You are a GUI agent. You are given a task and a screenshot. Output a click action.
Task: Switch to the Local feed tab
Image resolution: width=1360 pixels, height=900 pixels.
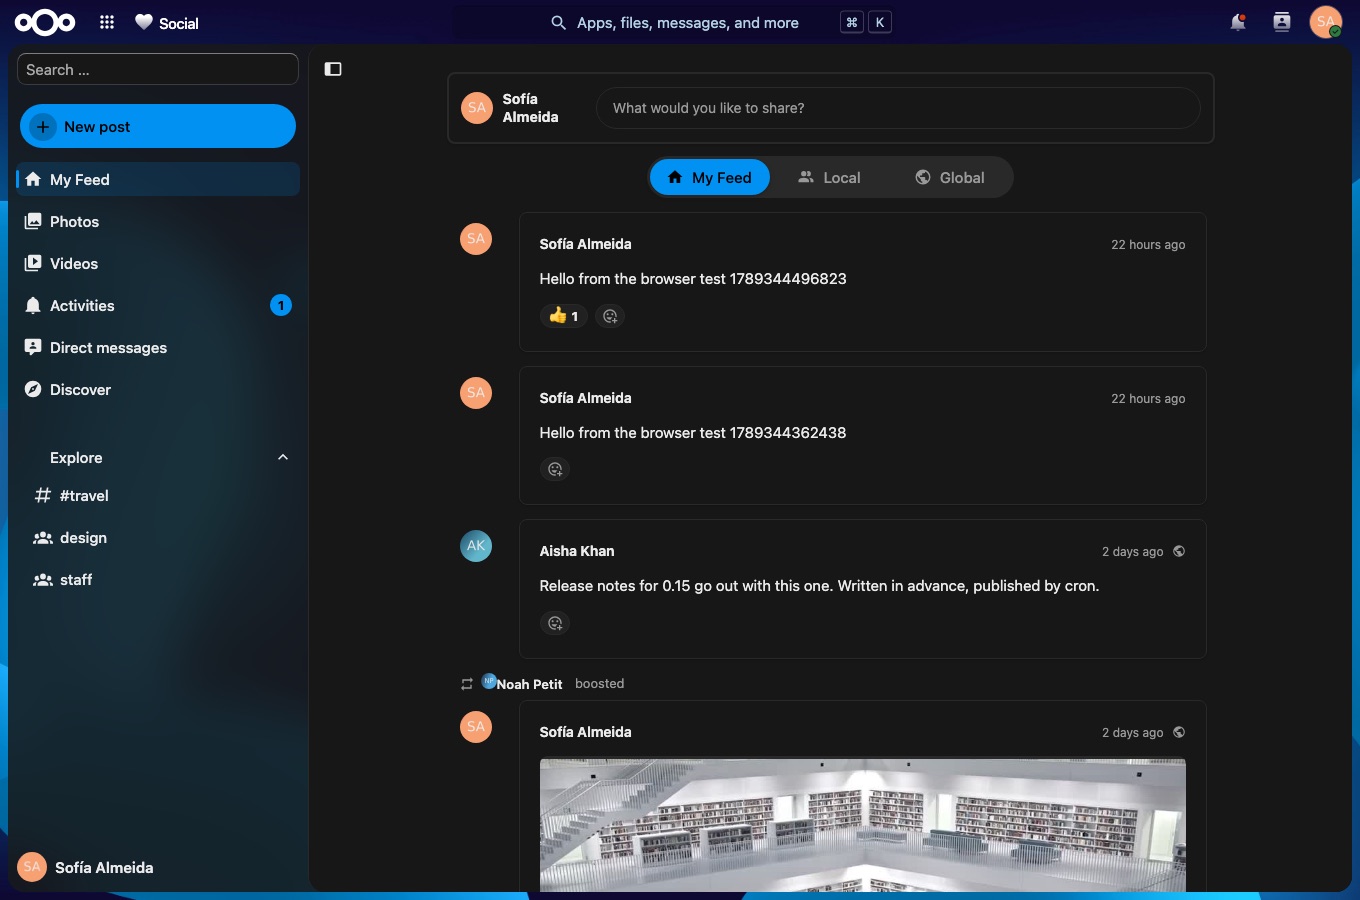point(829,177)
